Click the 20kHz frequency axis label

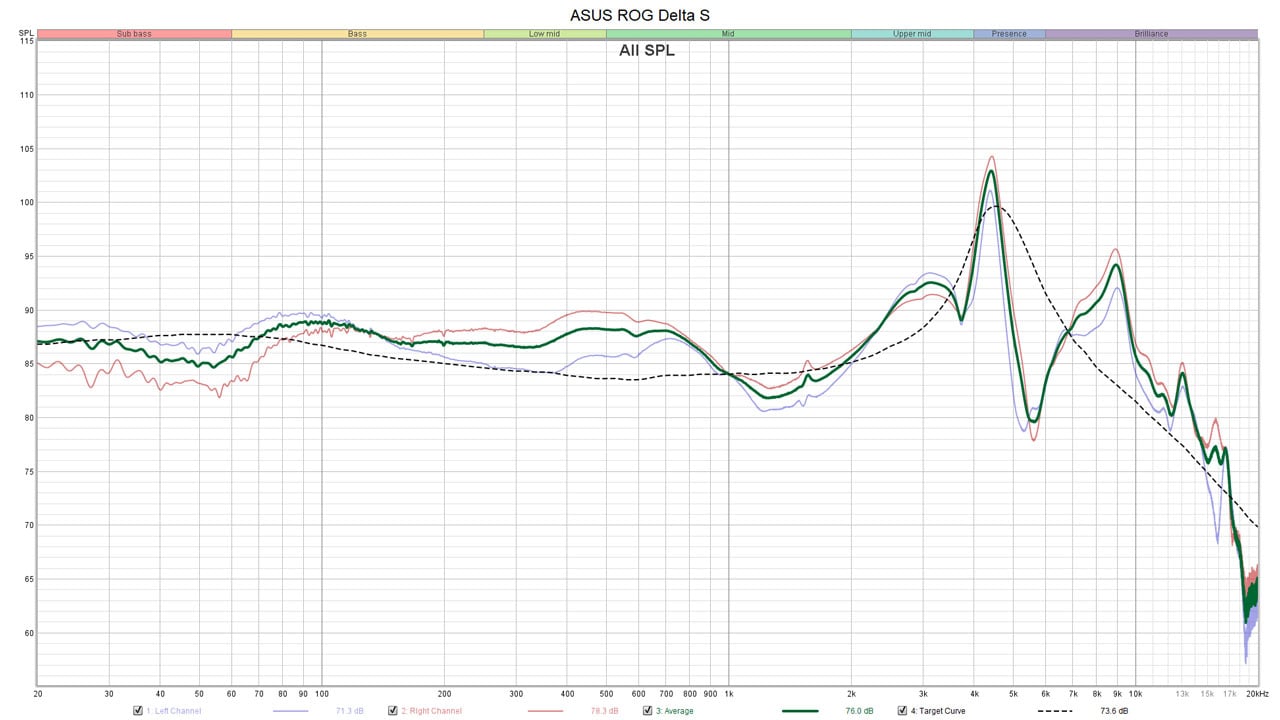[x=1258, y=693]
